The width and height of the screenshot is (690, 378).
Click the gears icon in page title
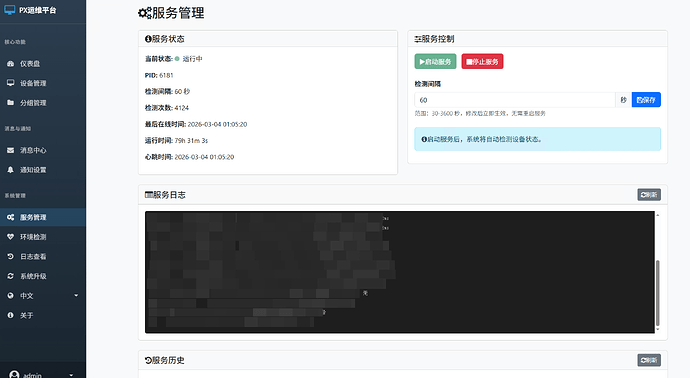coord(144,13)
